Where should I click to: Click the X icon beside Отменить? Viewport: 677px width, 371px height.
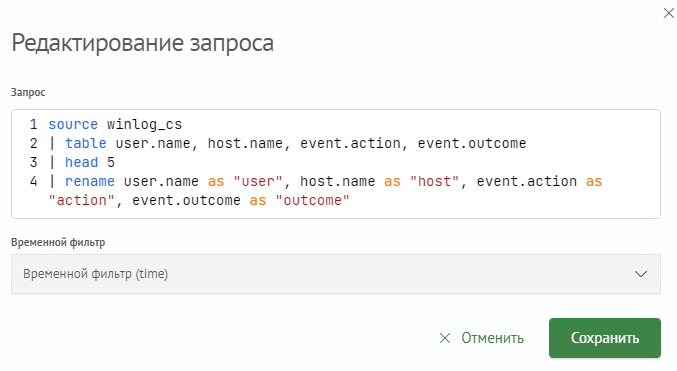pyautogui.click(x=445, y=338)
